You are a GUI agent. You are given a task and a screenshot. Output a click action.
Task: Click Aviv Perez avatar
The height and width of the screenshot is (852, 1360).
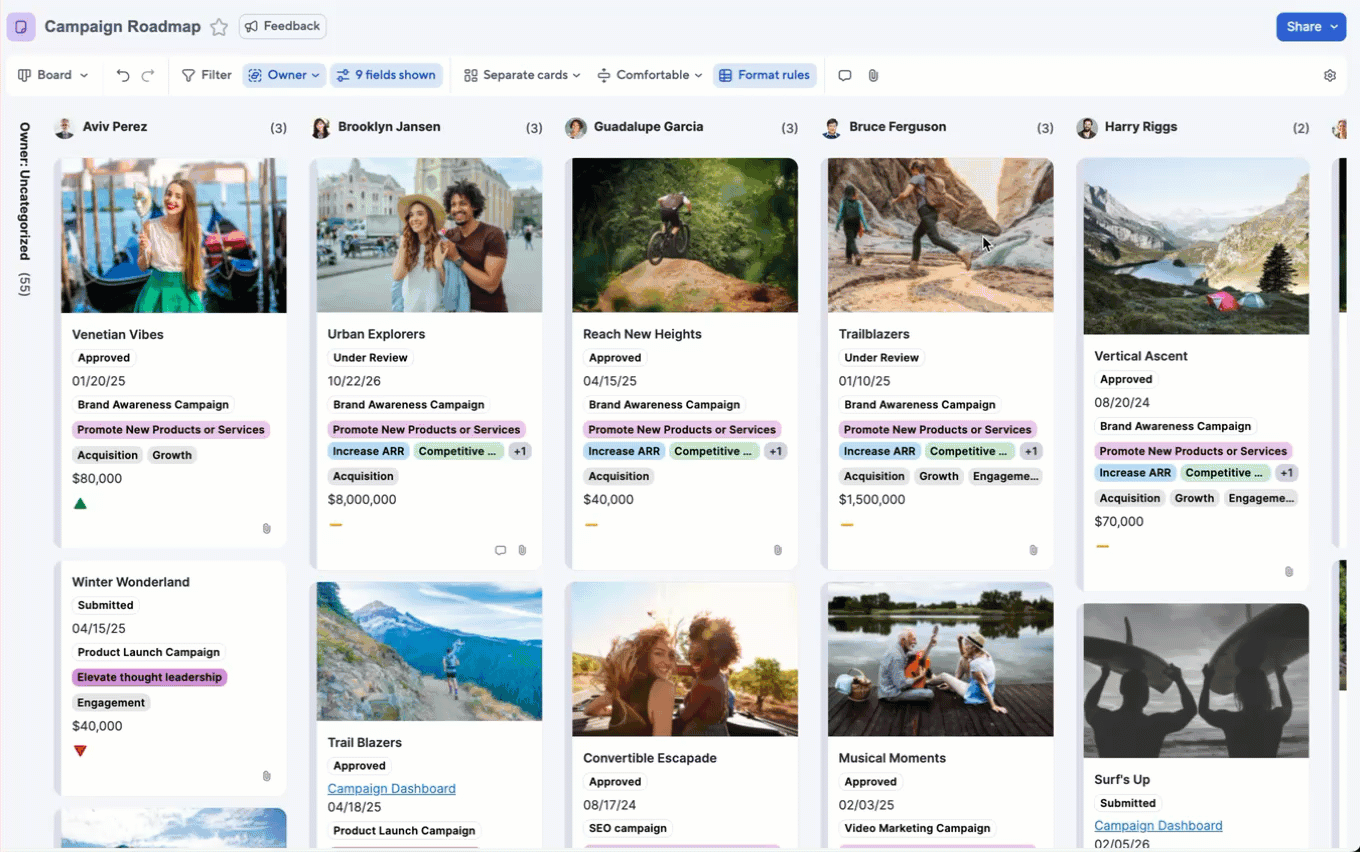point(65,128)
